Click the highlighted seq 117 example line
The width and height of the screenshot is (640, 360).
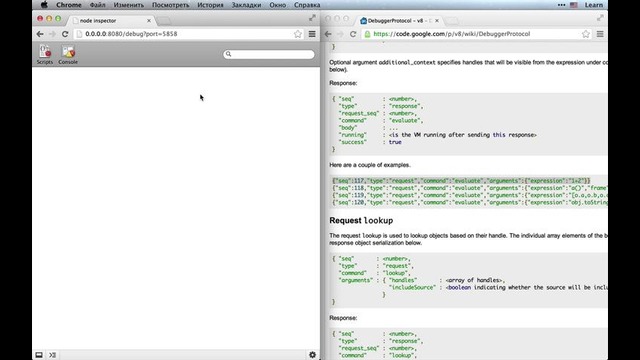pos(461,180)
